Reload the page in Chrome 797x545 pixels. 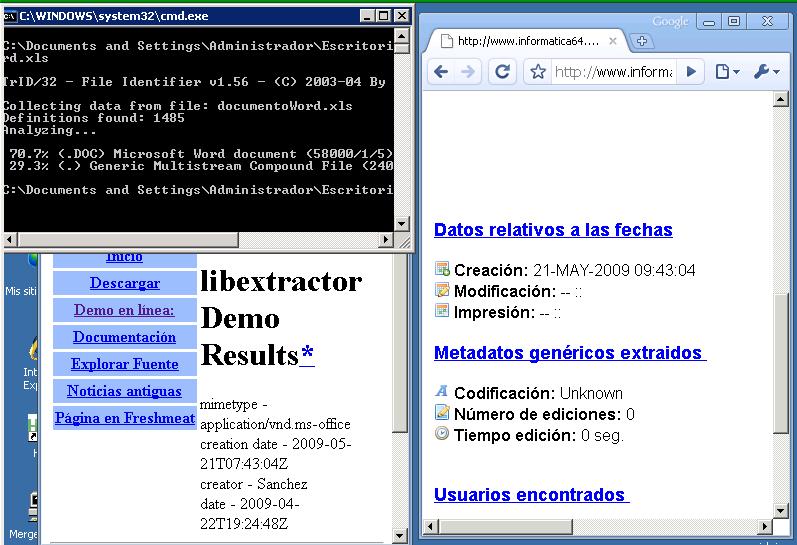coord(503,72)
